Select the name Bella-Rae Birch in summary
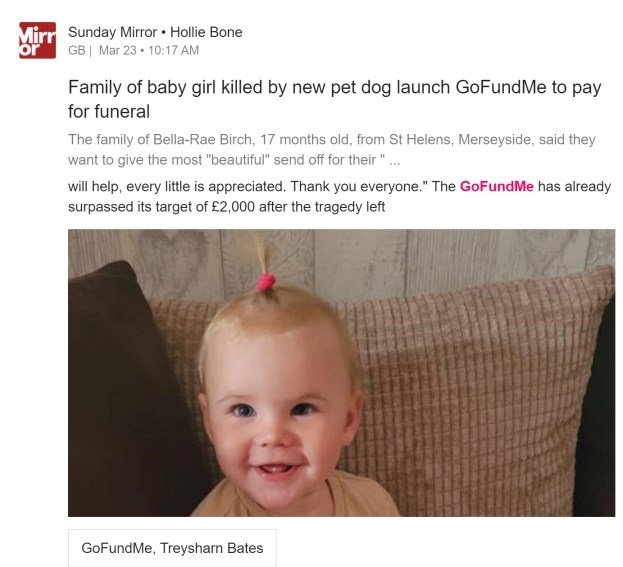 point(202,139)
